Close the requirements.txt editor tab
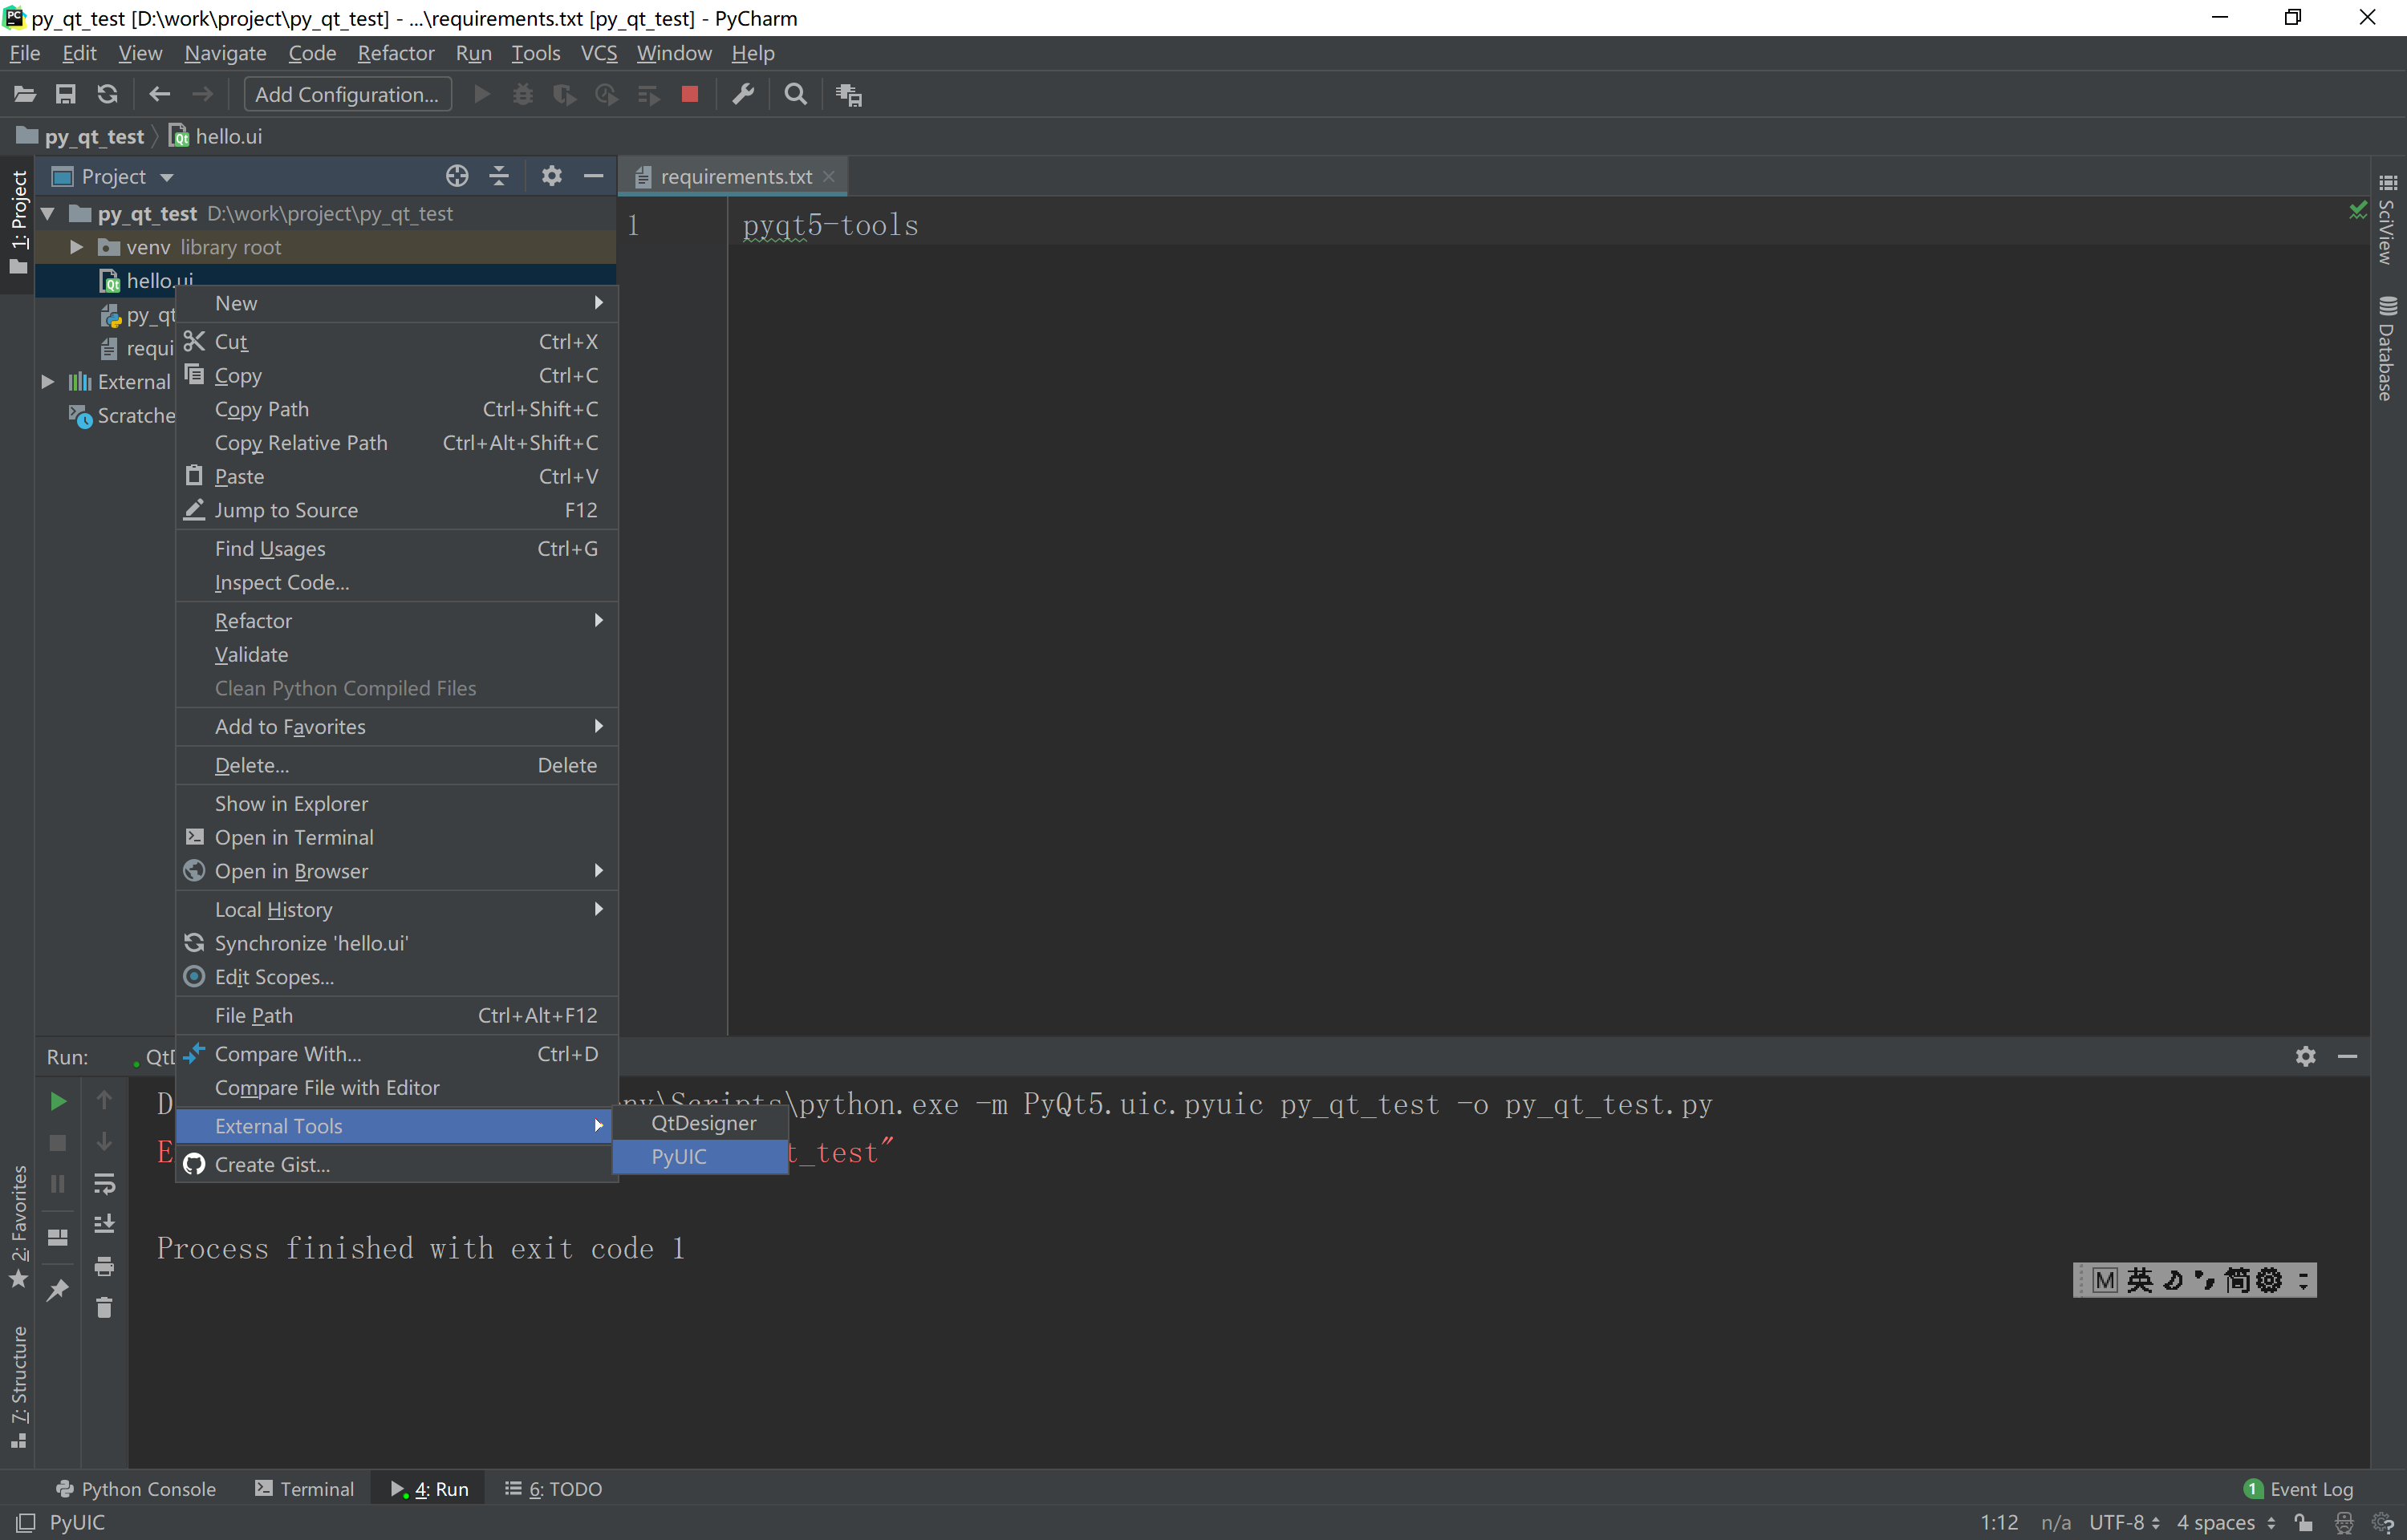The width and height of the screenshot is (2407, 1540). (x=829, y=177)
